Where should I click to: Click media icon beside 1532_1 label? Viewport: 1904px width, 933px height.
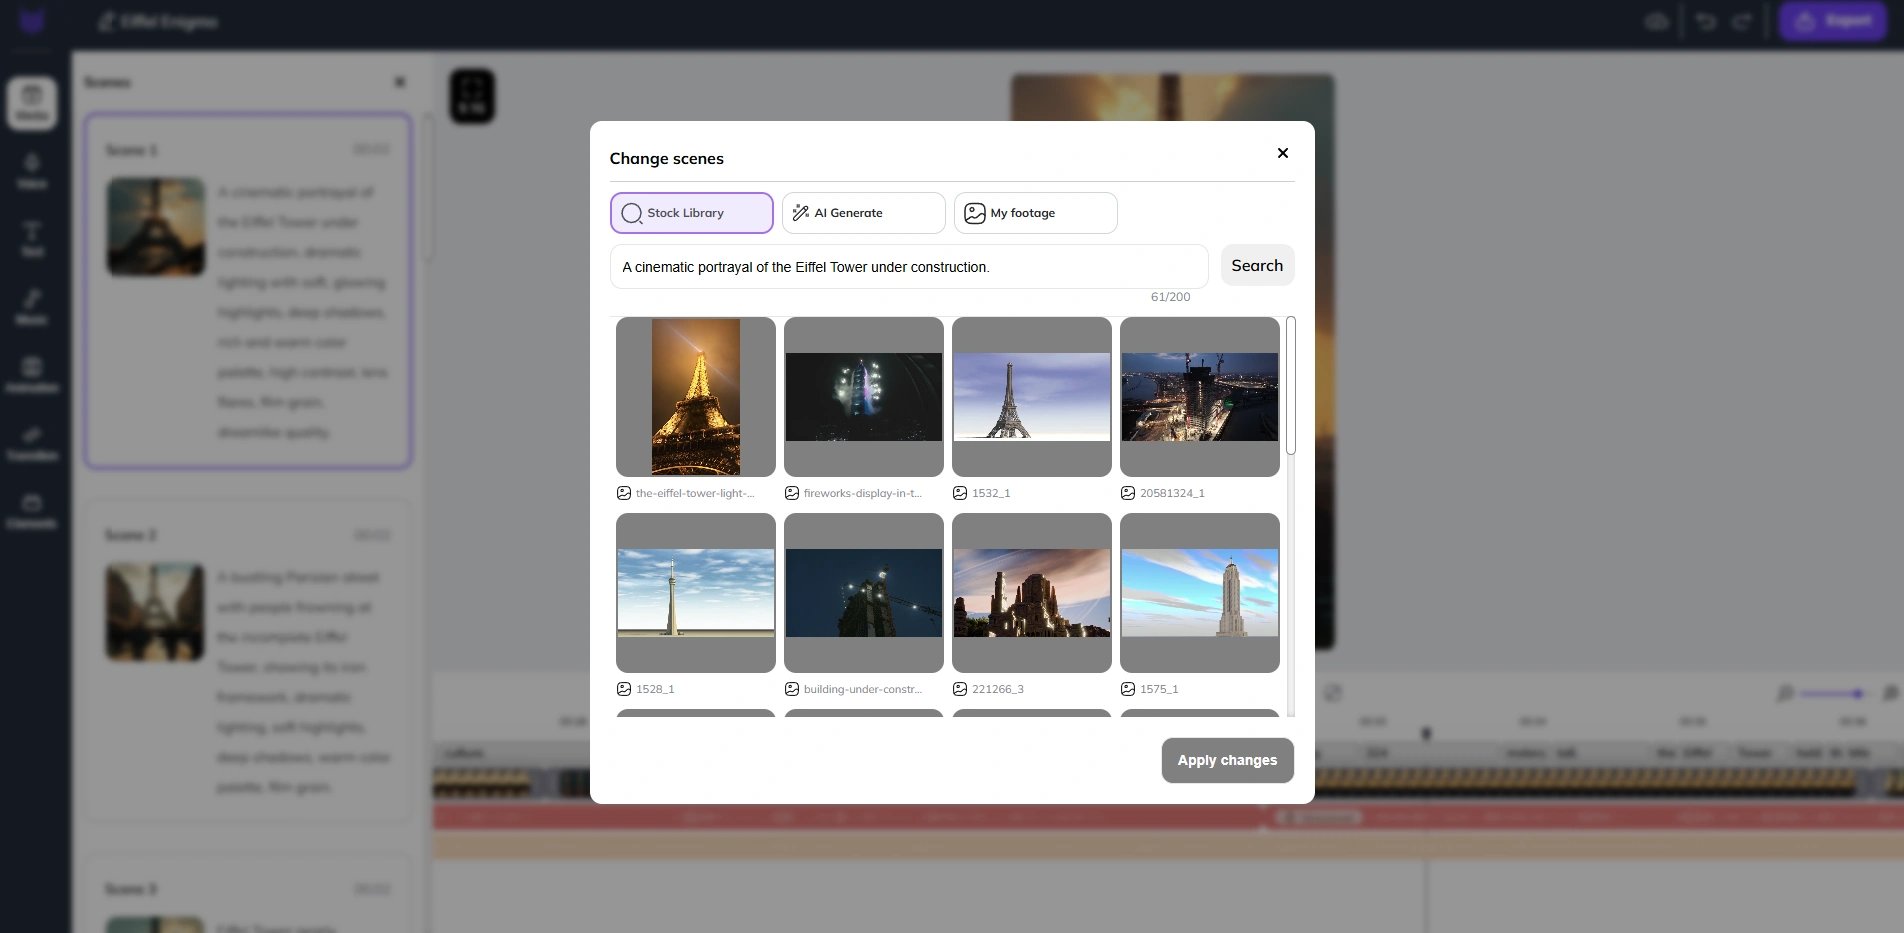coord(960,493)
